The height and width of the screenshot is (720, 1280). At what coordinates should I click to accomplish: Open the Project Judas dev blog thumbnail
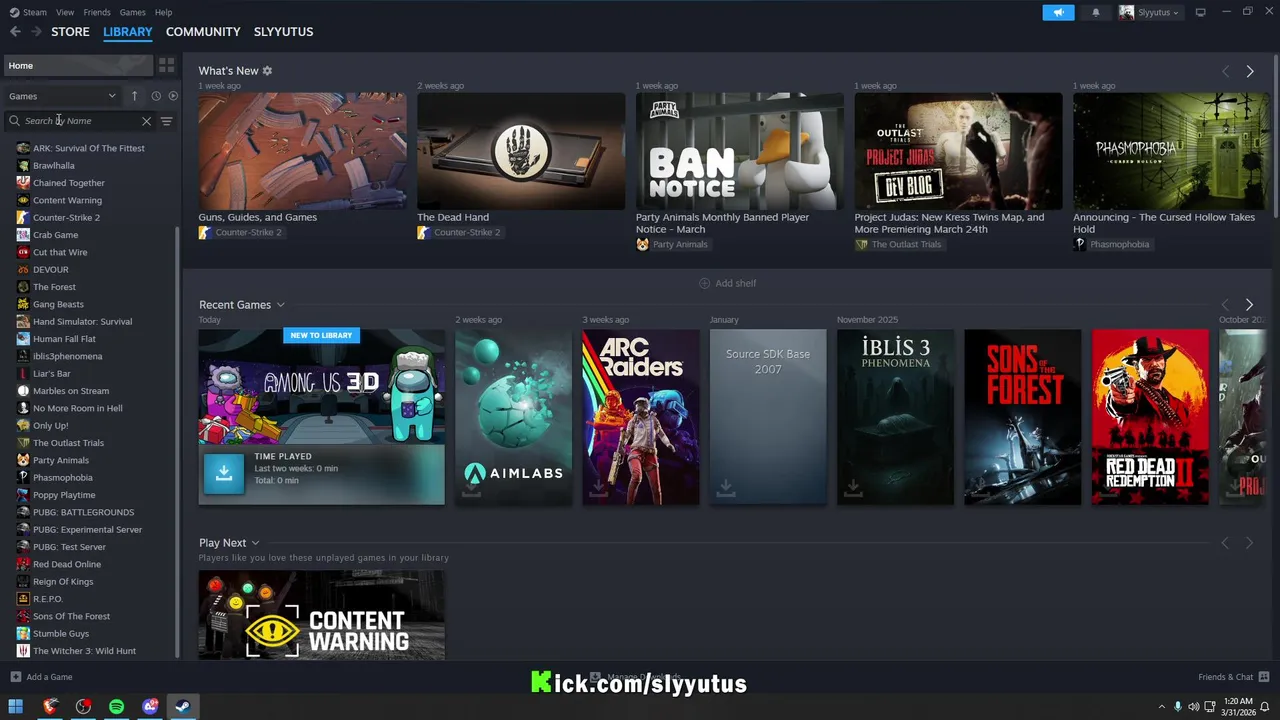[x=958, y=151]
